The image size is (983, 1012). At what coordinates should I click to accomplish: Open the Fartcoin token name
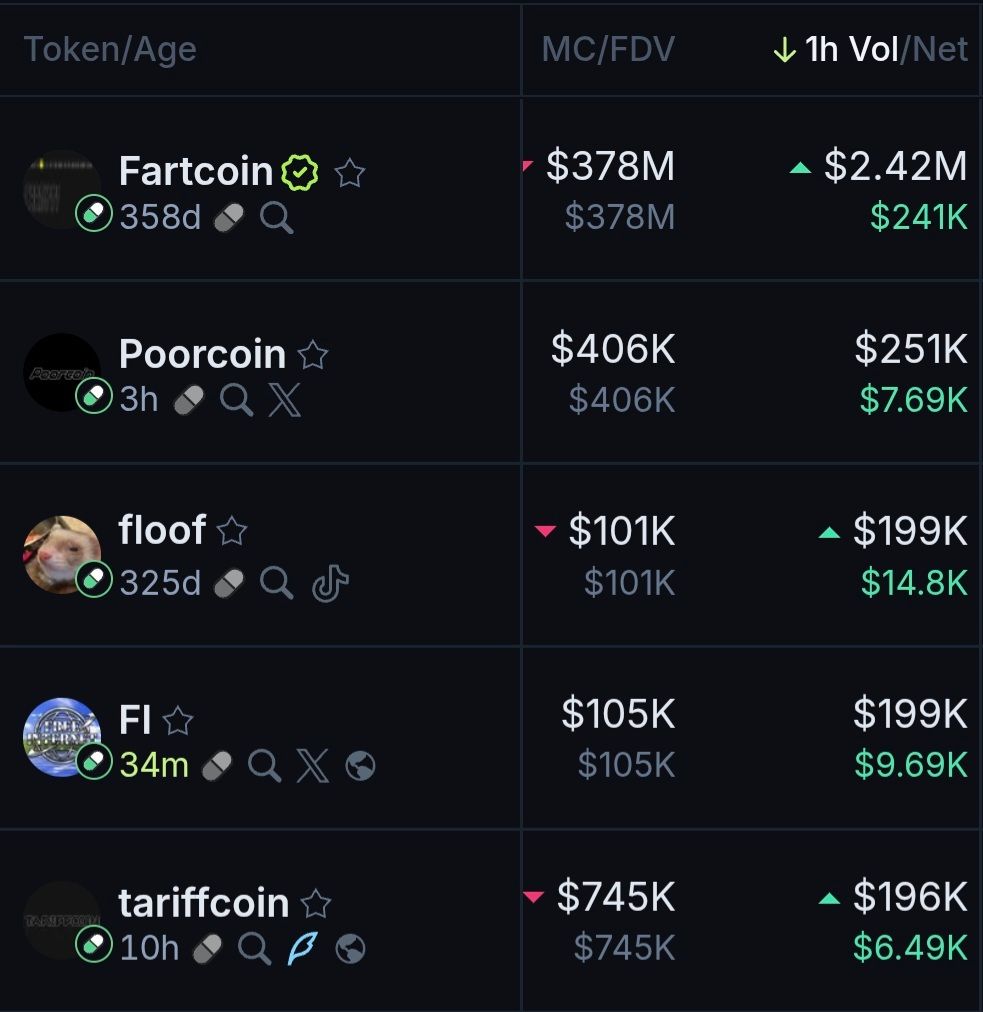click(x=196, y=171)
